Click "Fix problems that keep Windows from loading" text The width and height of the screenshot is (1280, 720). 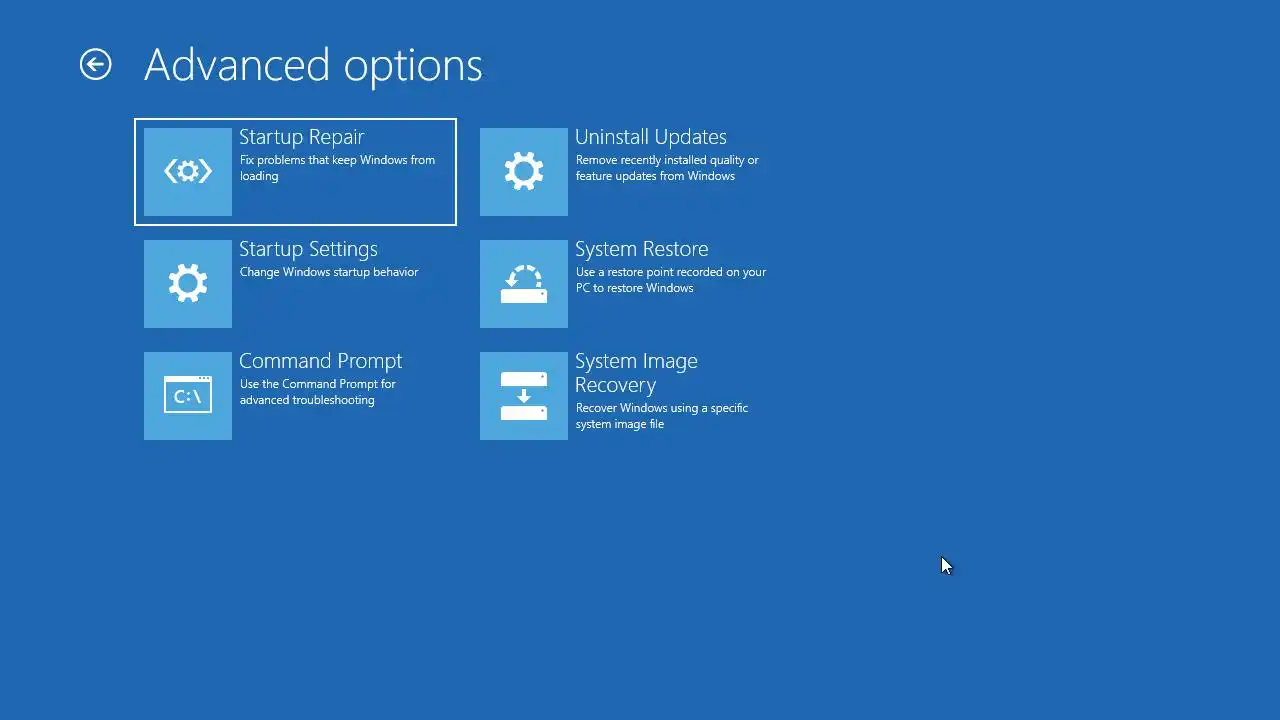pos(338,168)
